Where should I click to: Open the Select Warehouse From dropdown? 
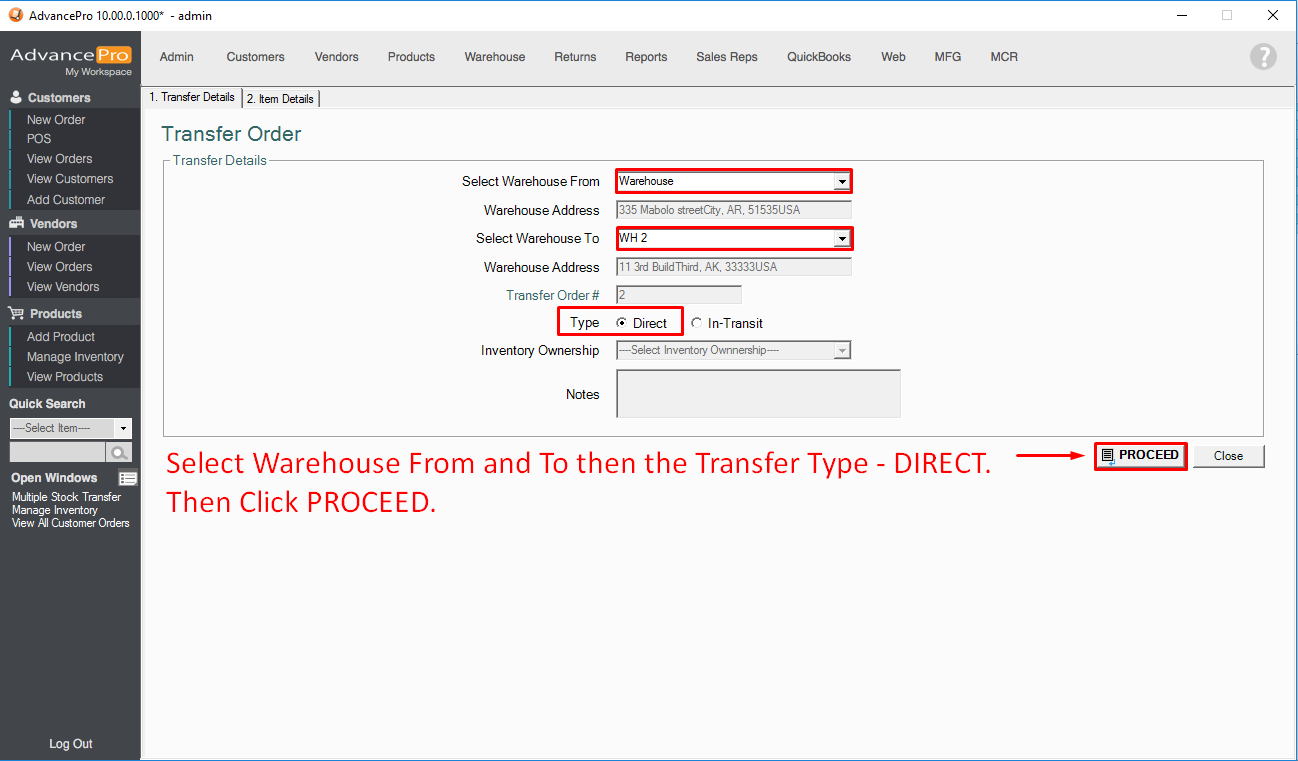click(843, 181)
